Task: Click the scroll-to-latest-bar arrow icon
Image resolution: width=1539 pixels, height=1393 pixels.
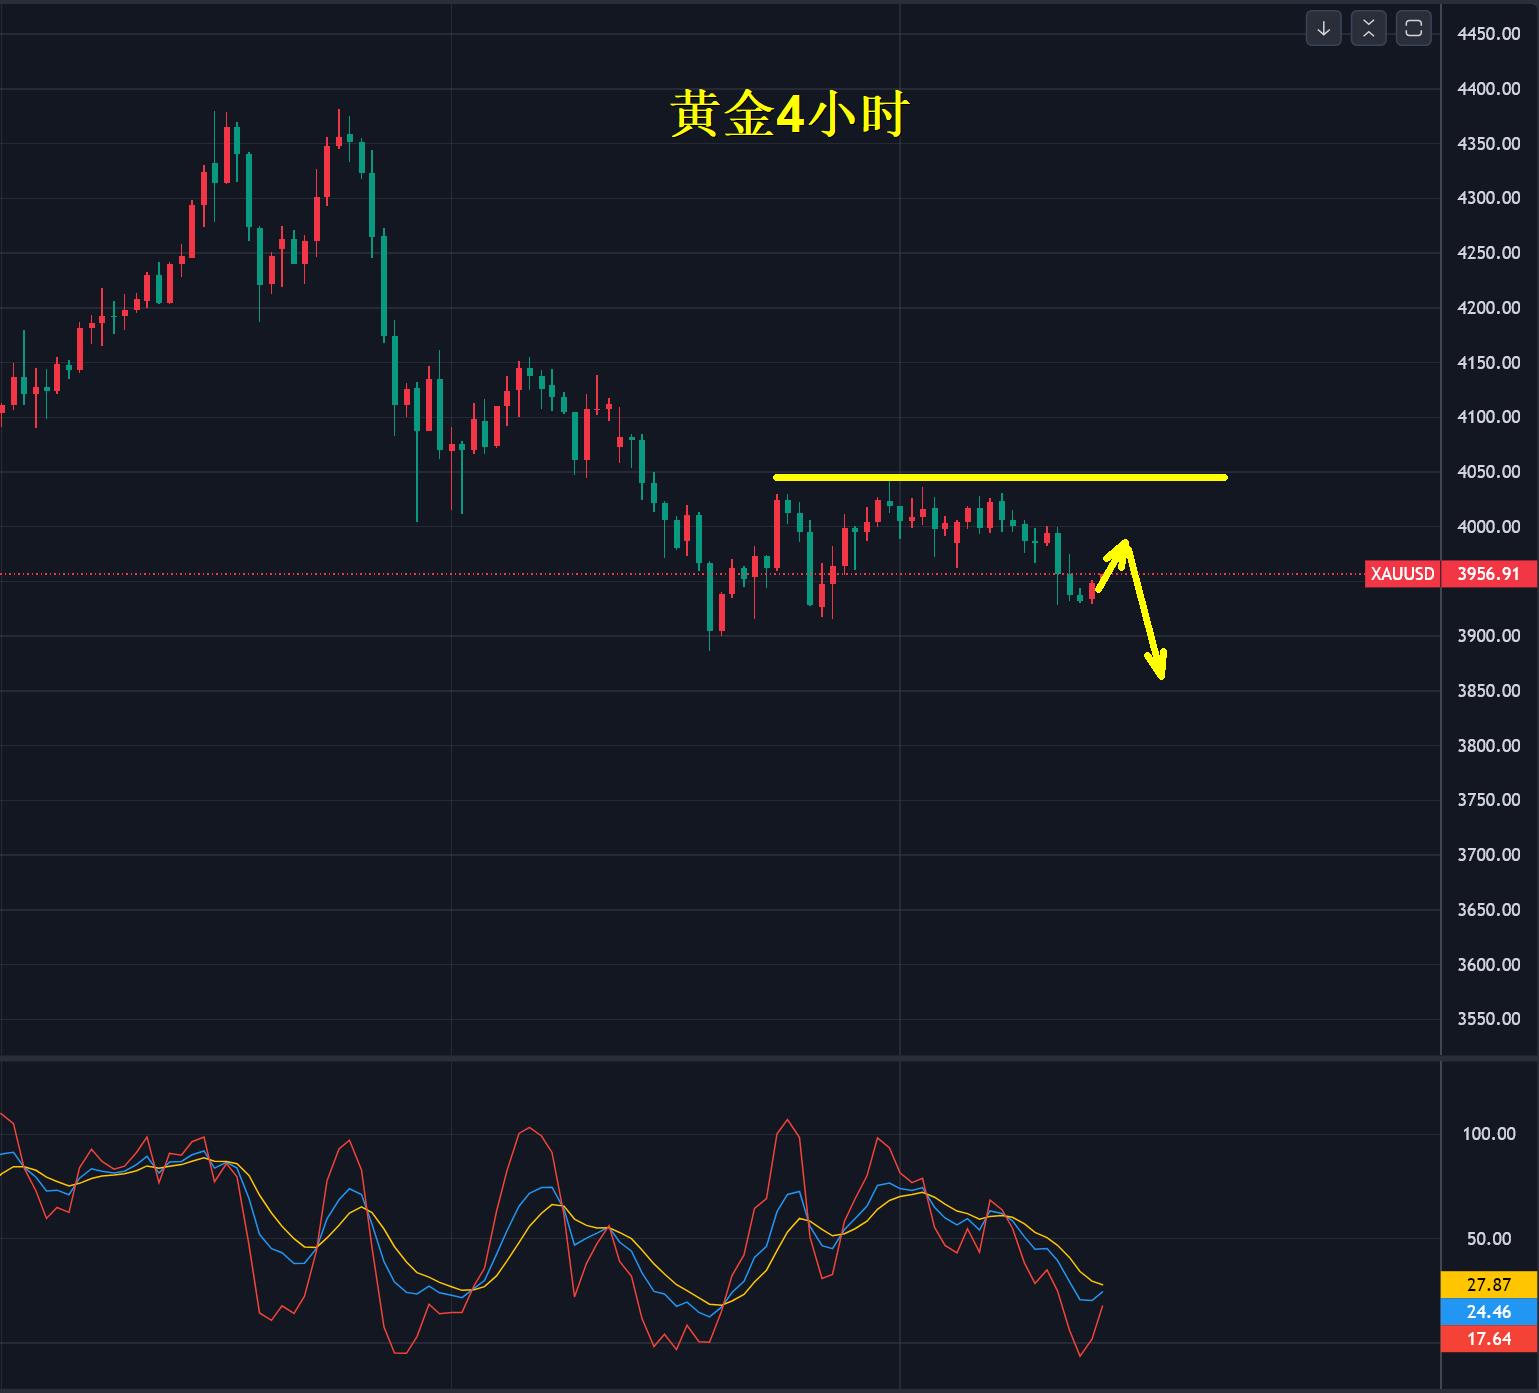Action: pos(1322,29)
